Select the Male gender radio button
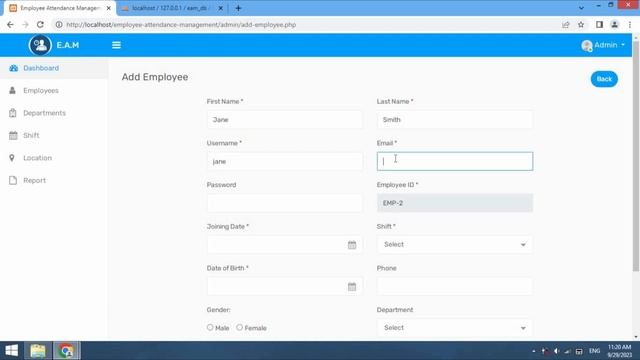This screenshot has width=640, height=360. 210,327
